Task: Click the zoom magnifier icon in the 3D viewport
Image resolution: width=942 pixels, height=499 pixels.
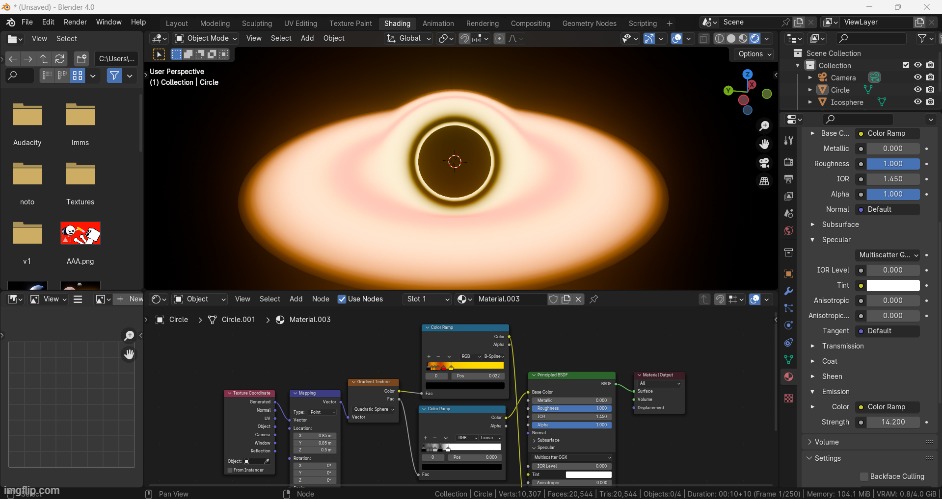Action: coord(764,126)
